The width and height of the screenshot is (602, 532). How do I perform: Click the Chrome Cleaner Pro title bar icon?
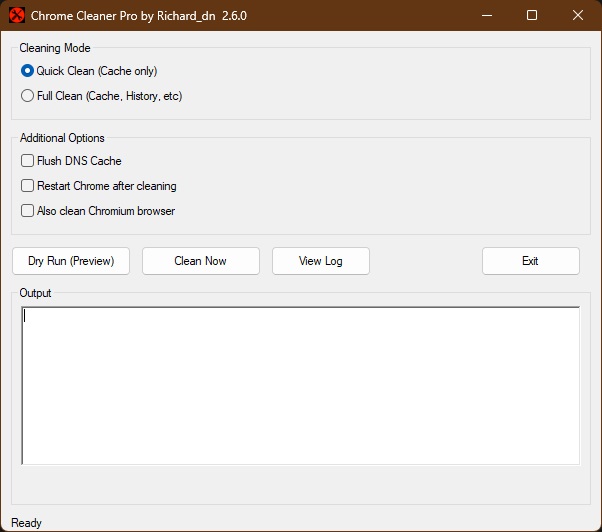click(17, 16)
